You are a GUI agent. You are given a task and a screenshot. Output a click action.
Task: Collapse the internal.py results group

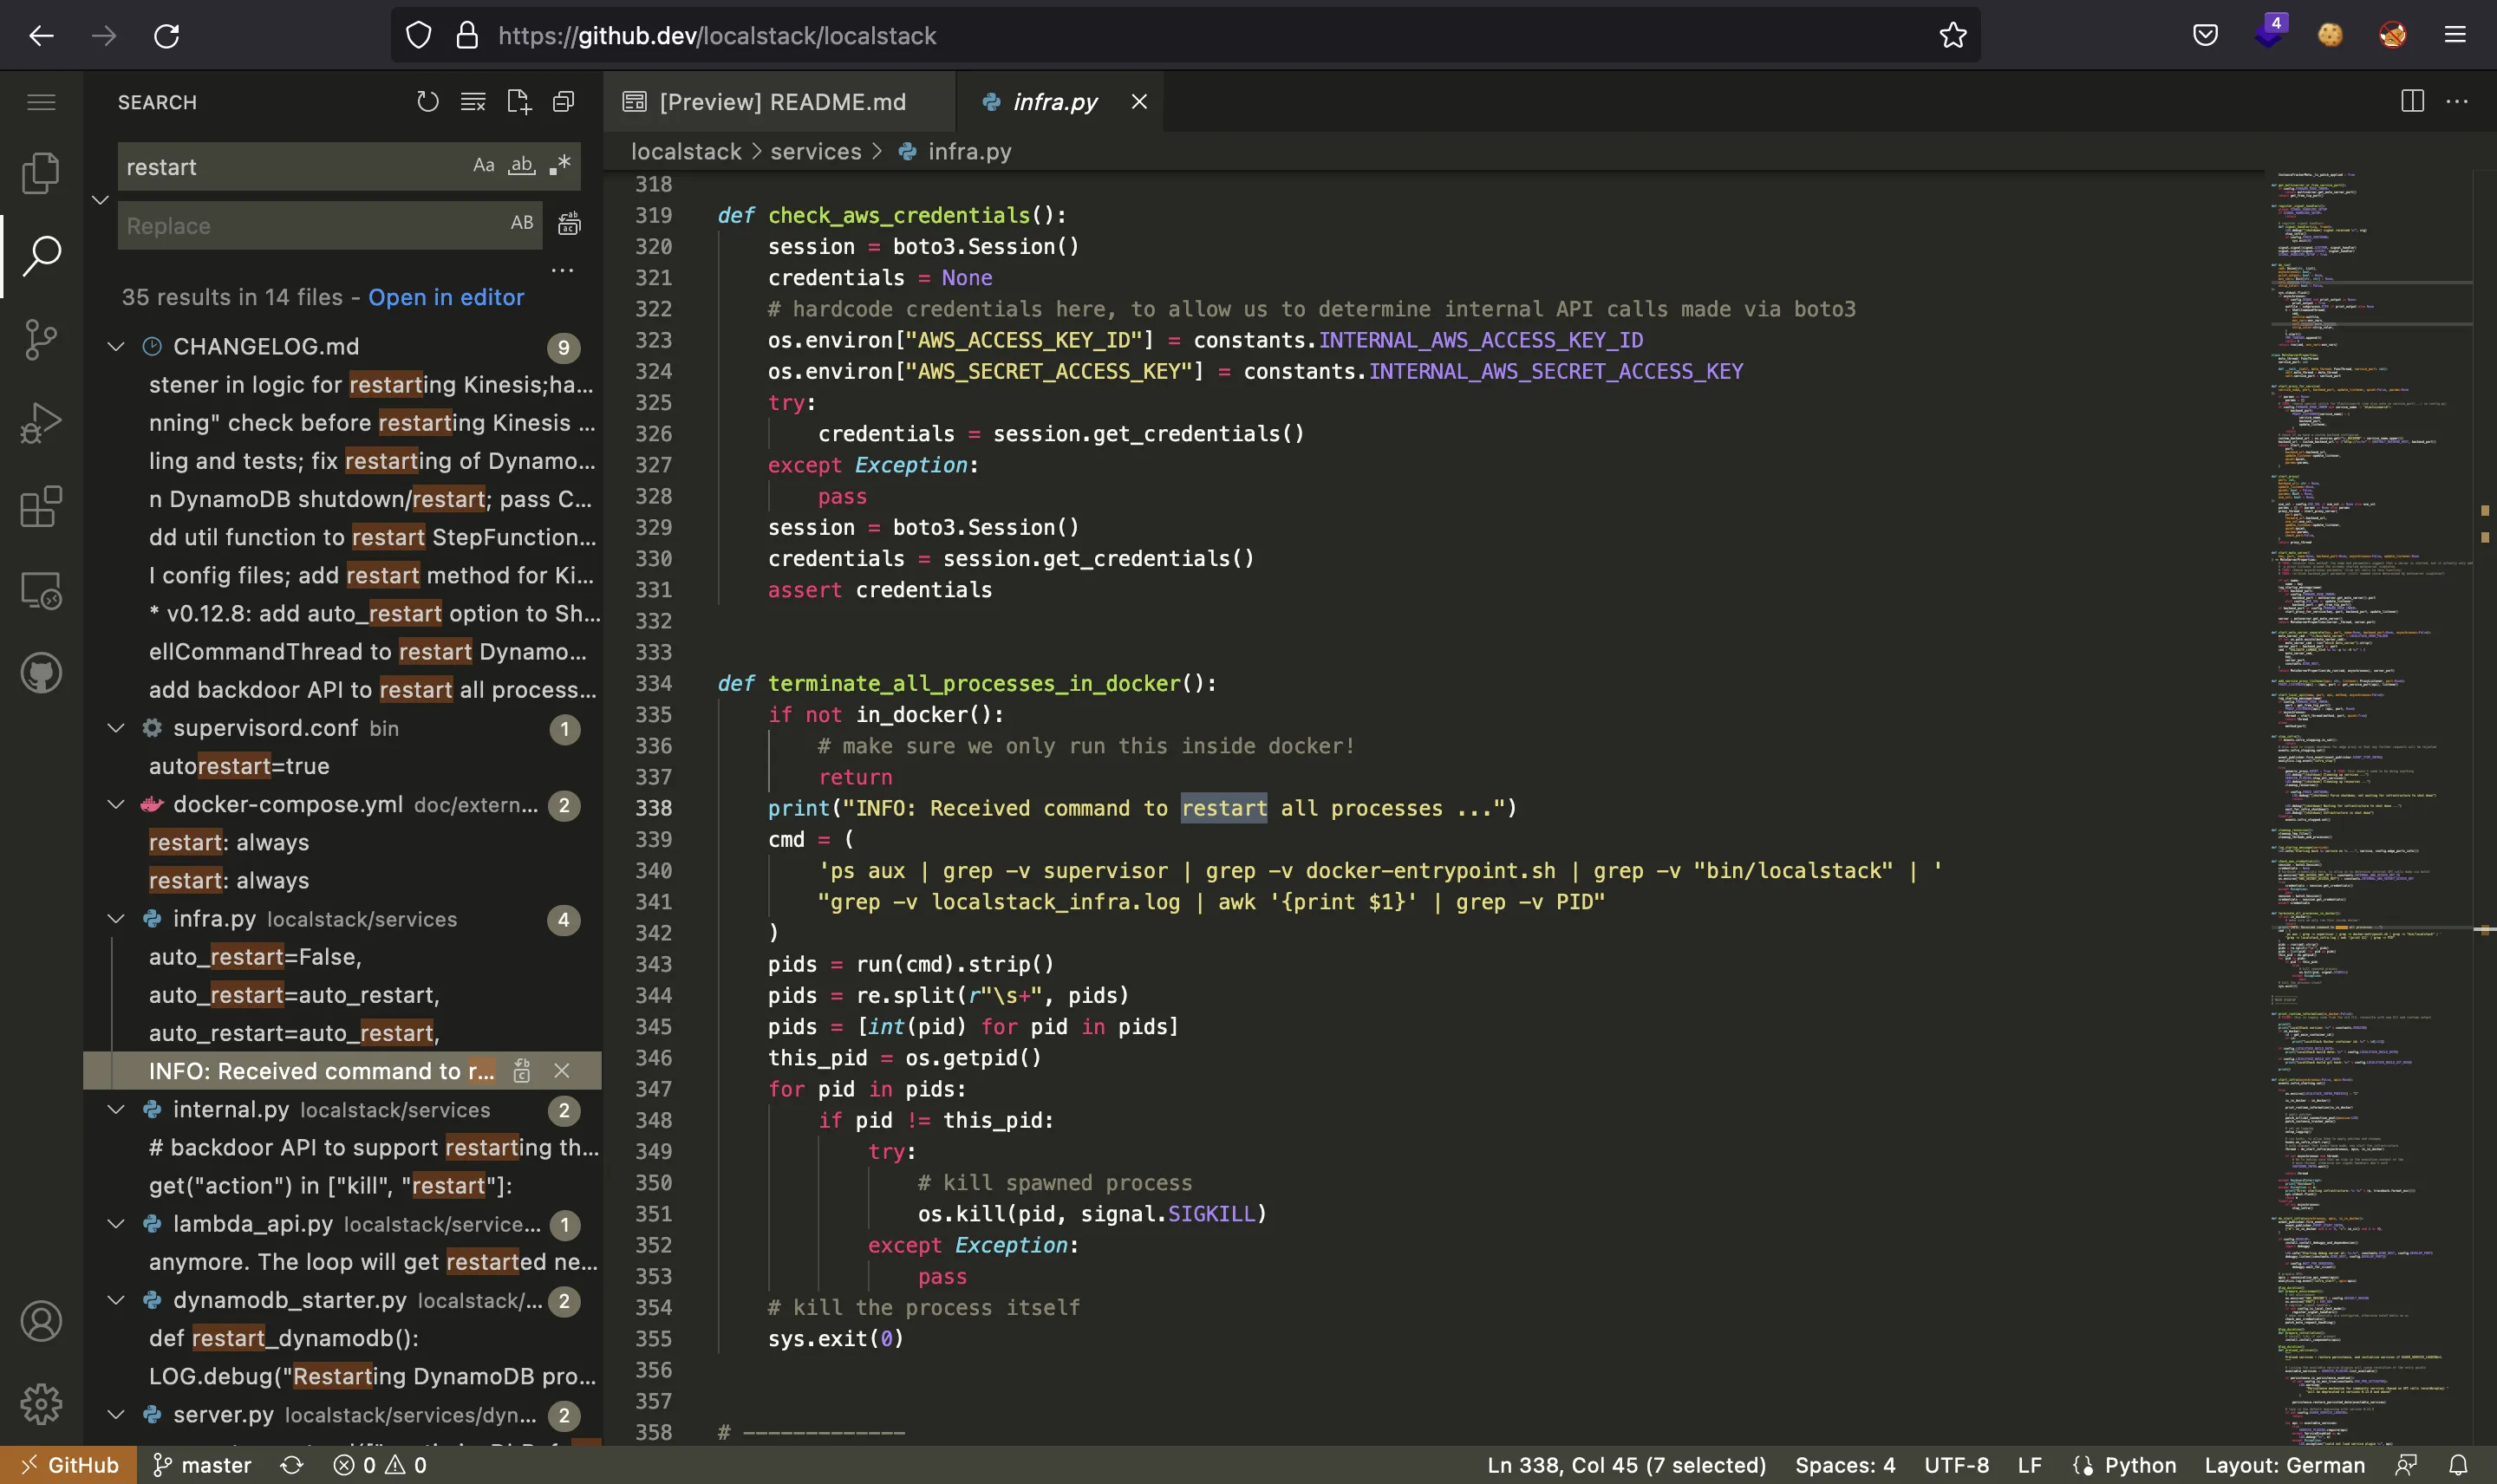point(116,1110)
